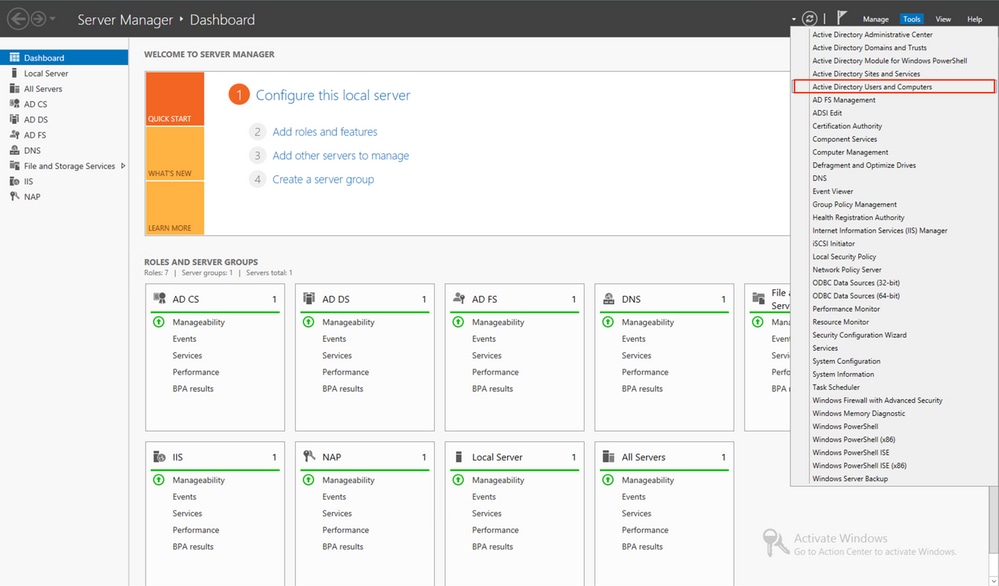Open the notifications flag icon
Screen dimensions: 999x586
click(x=842, y=18)
